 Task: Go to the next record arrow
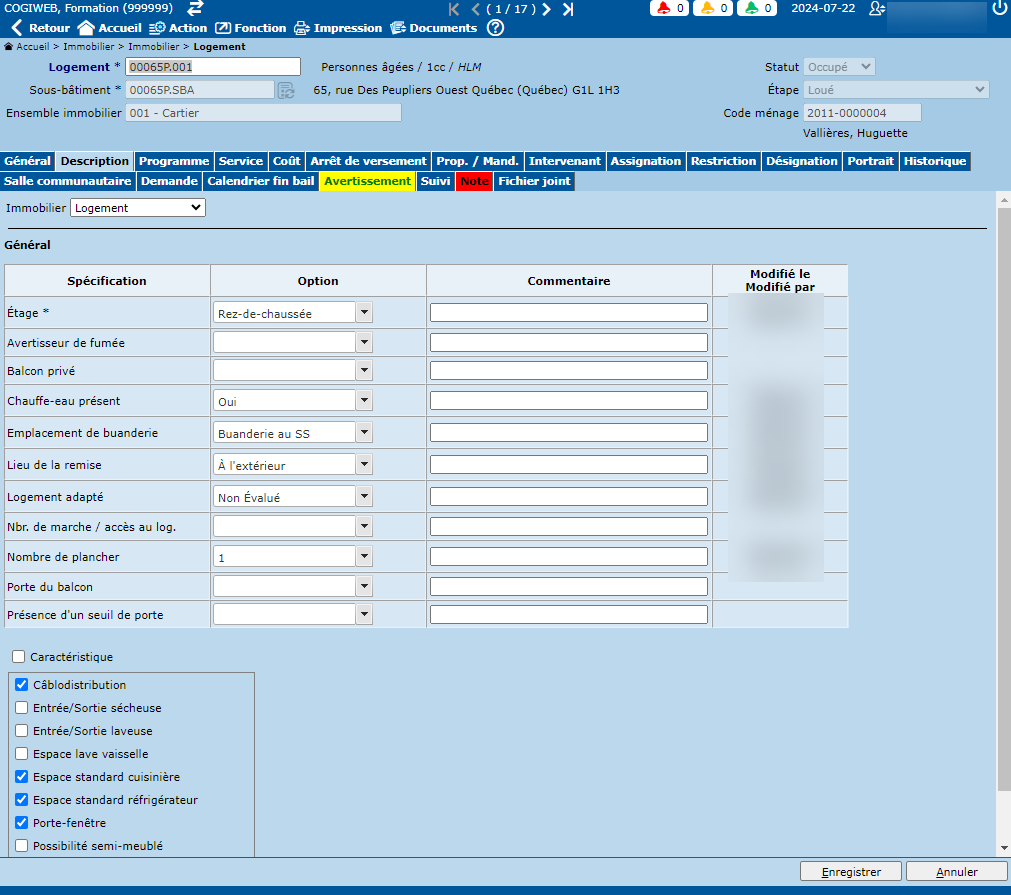pyautogui.click(x=547, y=9)
